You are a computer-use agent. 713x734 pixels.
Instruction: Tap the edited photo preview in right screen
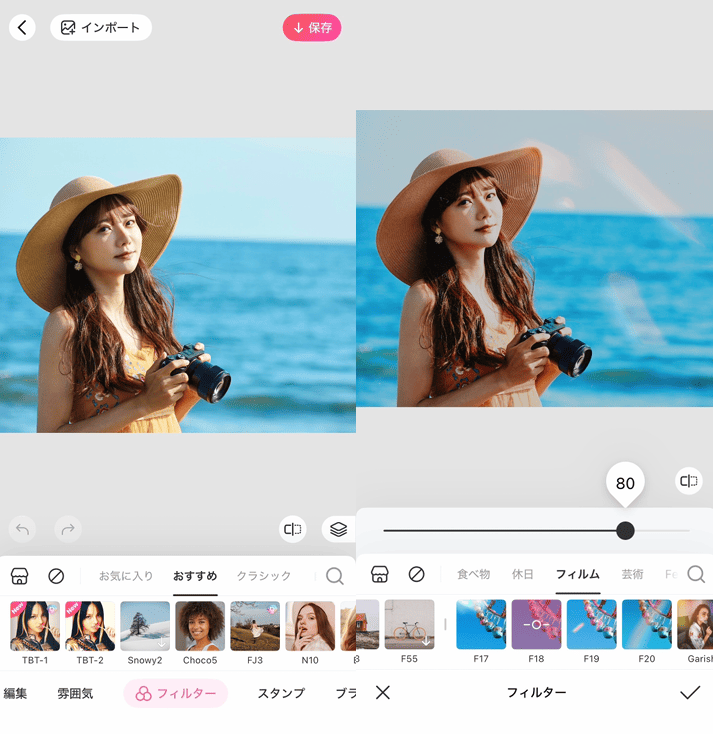535,258
